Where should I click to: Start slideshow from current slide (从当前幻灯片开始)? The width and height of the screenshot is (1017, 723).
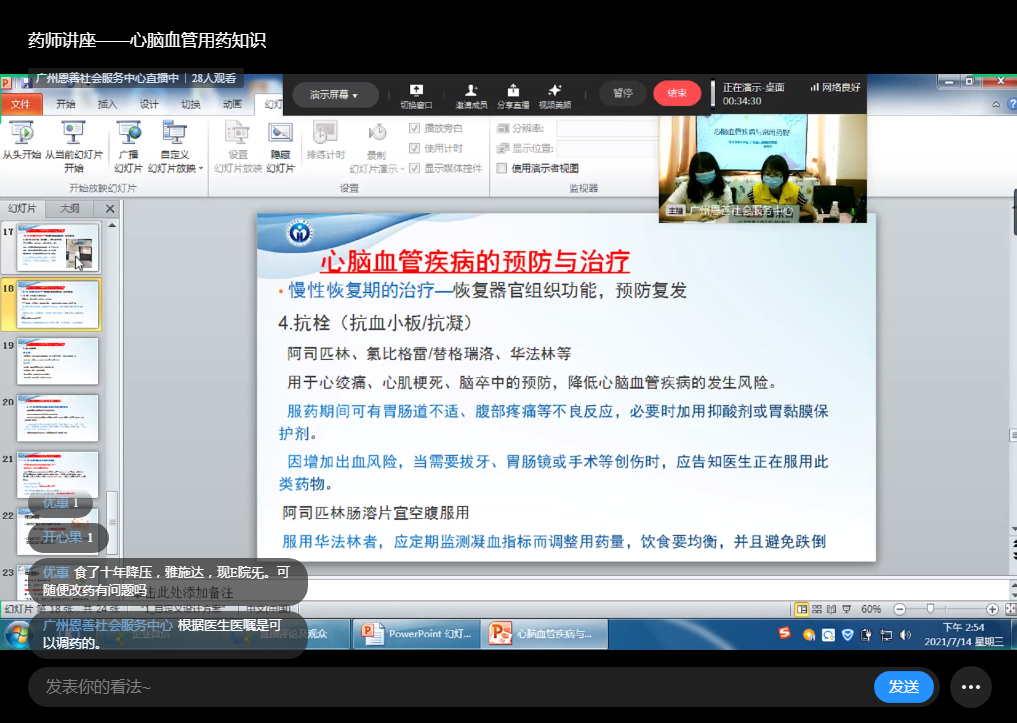point(73,147)
